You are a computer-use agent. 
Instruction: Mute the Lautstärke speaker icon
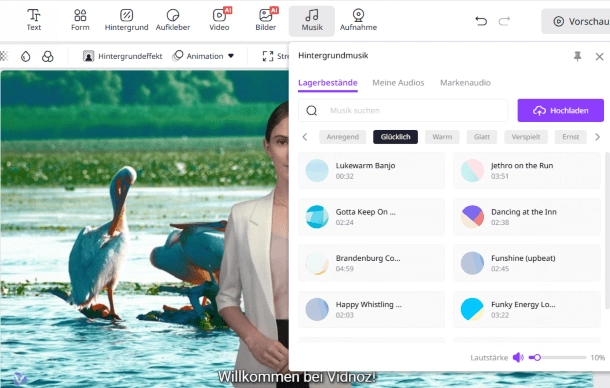tap(518, 357)
